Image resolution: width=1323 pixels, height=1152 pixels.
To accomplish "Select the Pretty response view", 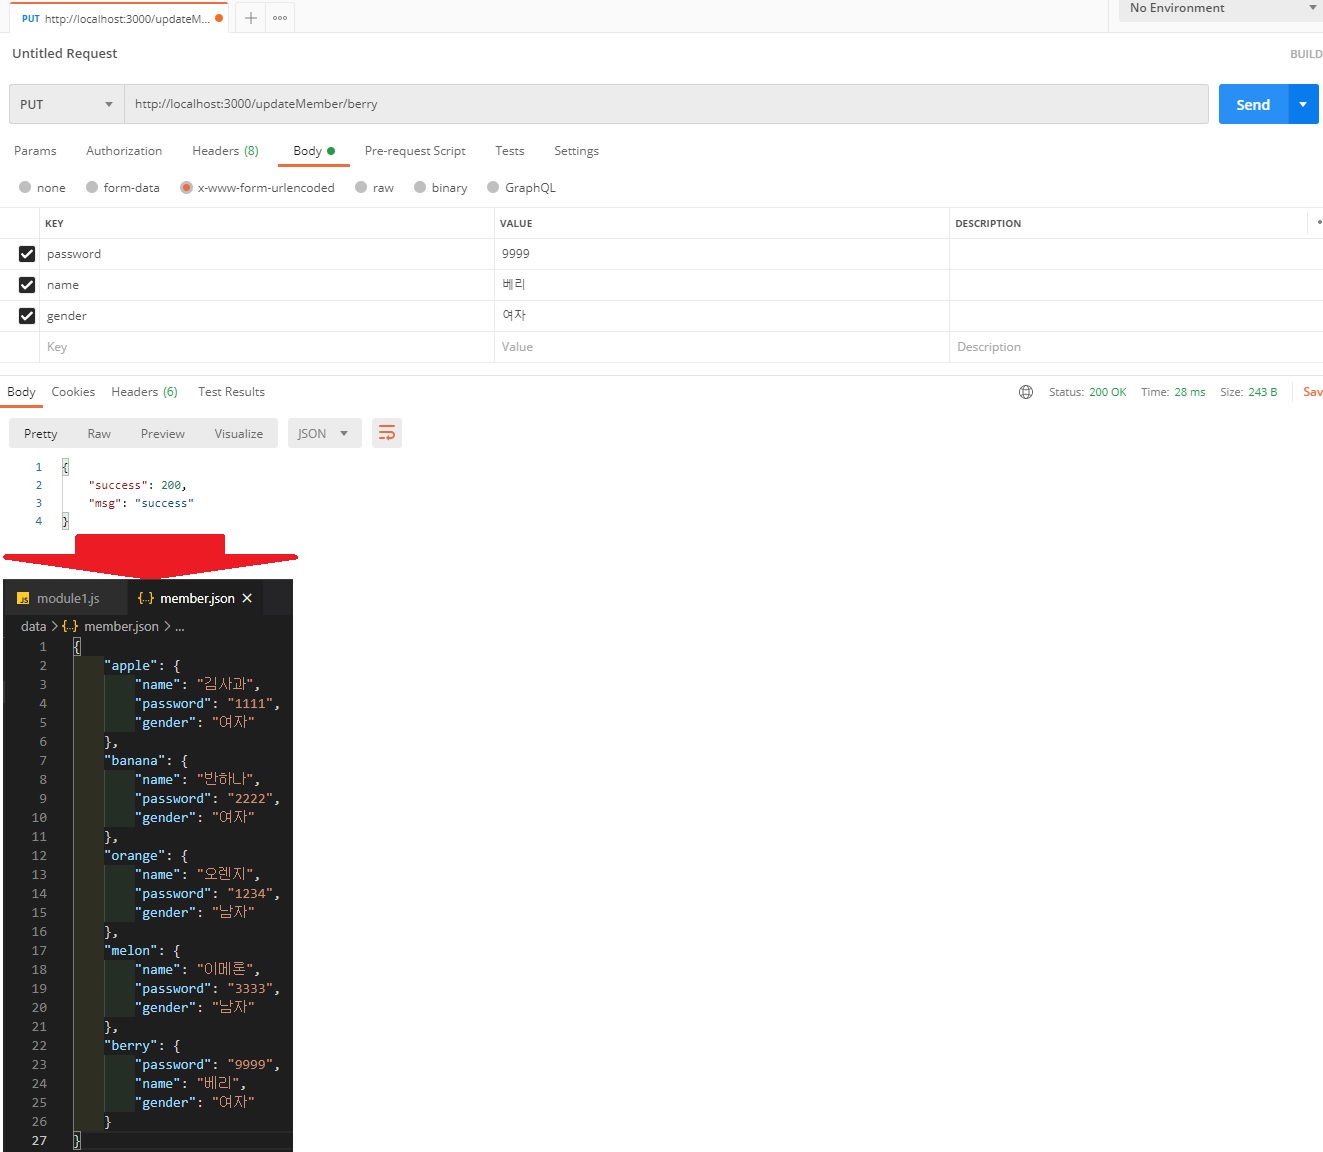I will coord(41,433).
